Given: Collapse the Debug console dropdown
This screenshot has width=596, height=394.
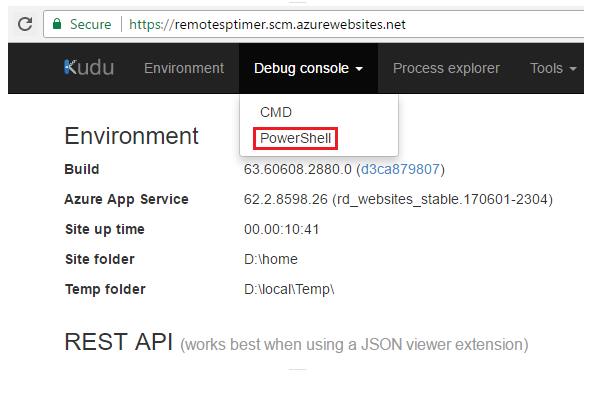Looking at the screenshot, I should 308,68.
